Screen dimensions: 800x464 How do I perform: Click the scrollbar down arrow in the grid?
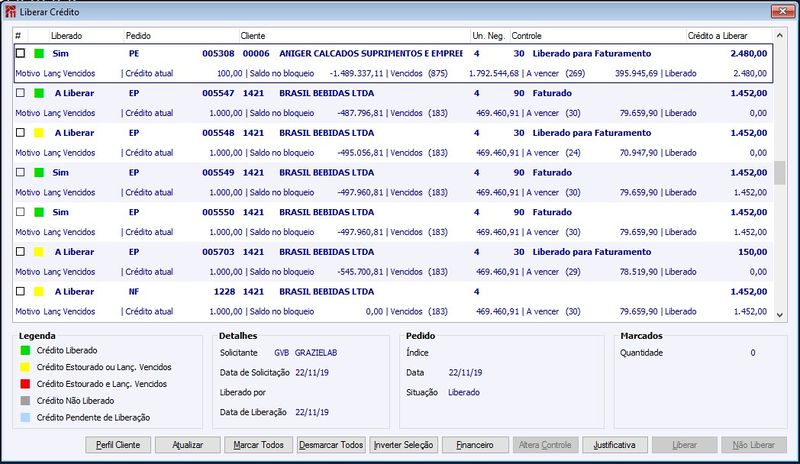(780, 314)
